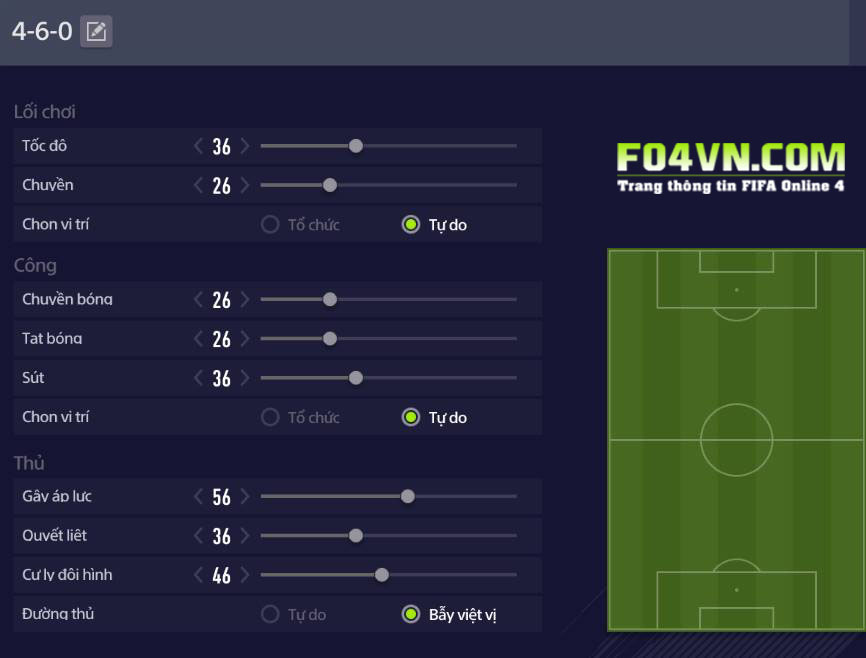Decrease Gây áp lực value with left arrow

click(x=198, y=496)
